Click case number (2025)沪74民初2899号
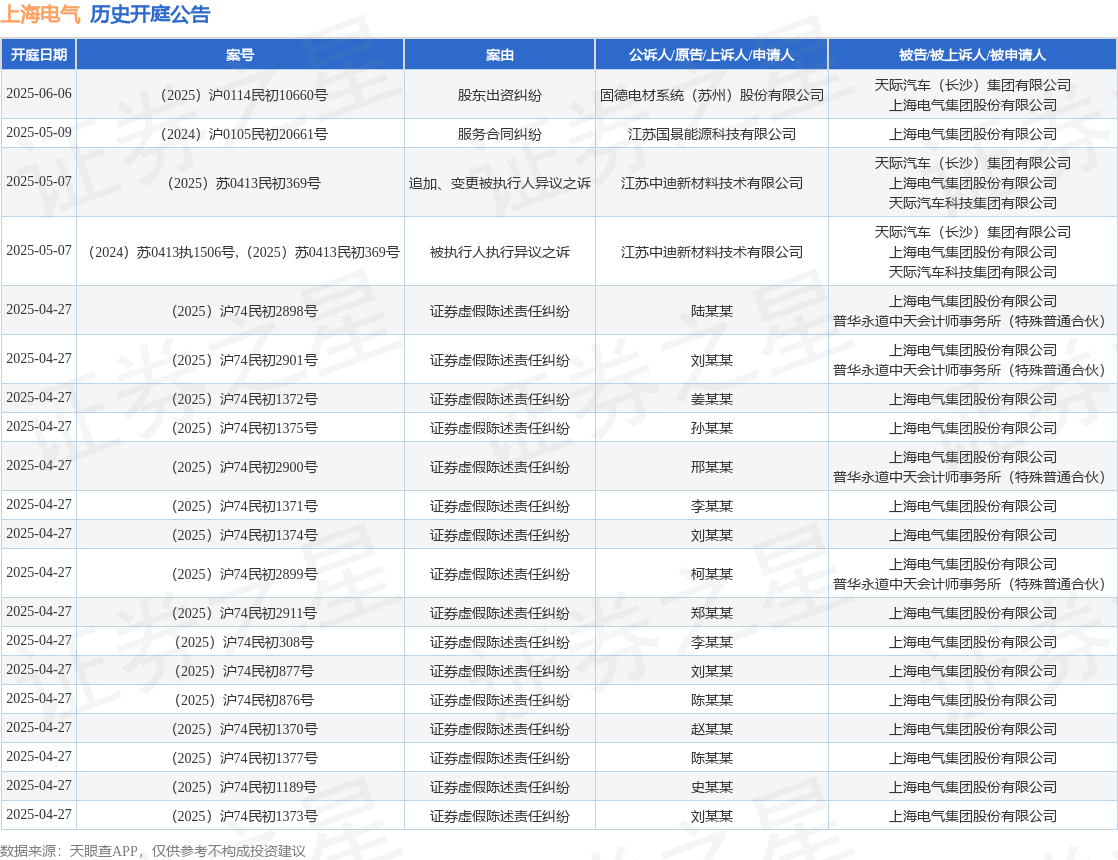Viewport: 1118px width, 860px height. 240,575
